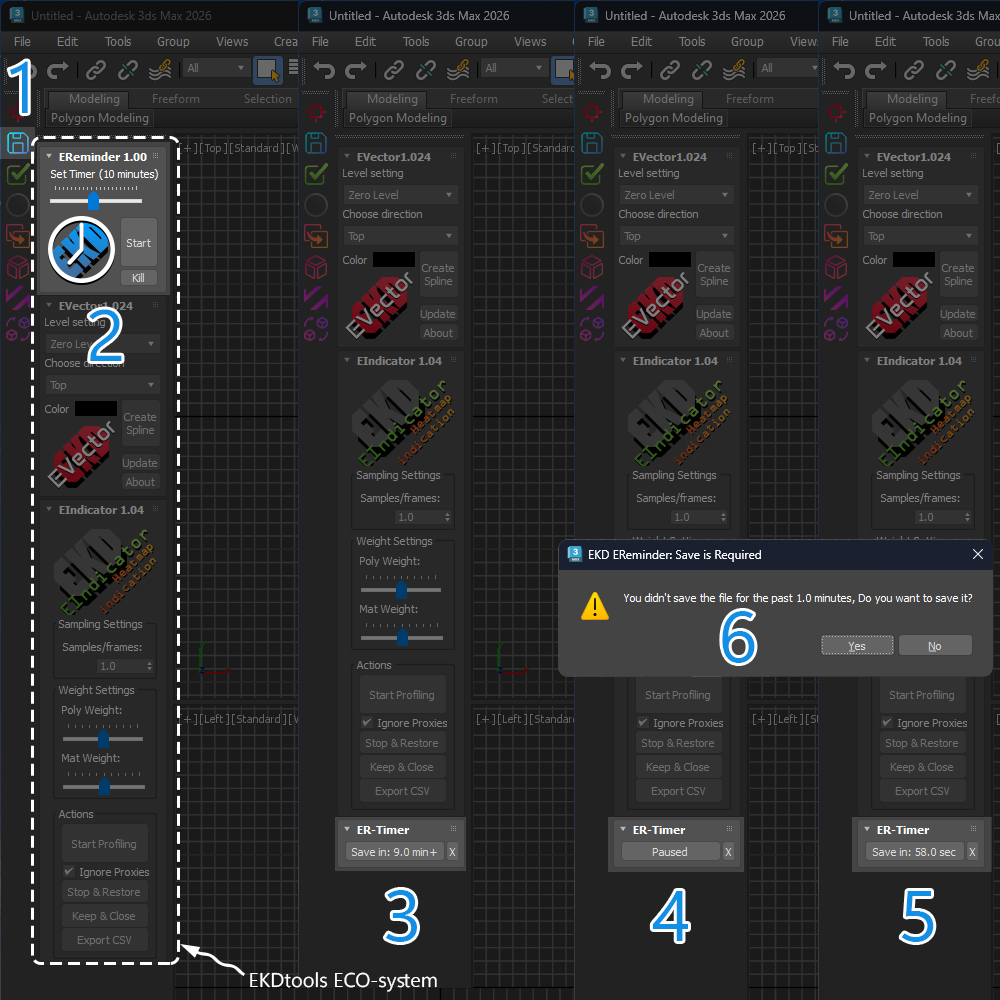Open Group menu in the EReminder window
The width and height of the screenshot is (1000, 1000).
click(x=173, y=41)
